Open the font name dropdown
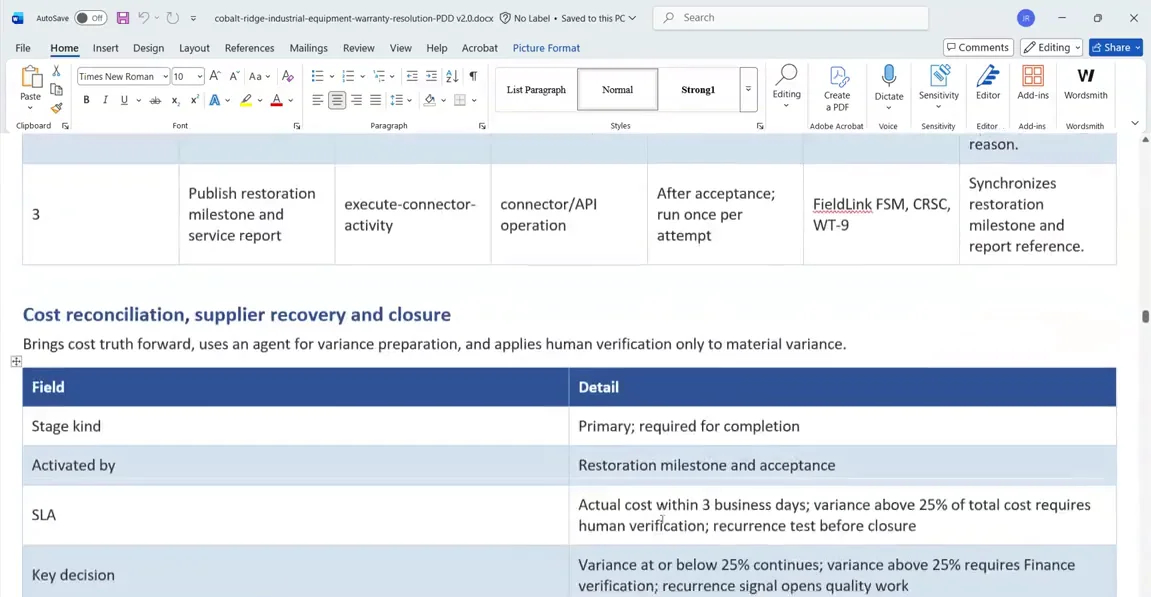This screenshot has width=1151, height=597. click(x=165, y=76)
